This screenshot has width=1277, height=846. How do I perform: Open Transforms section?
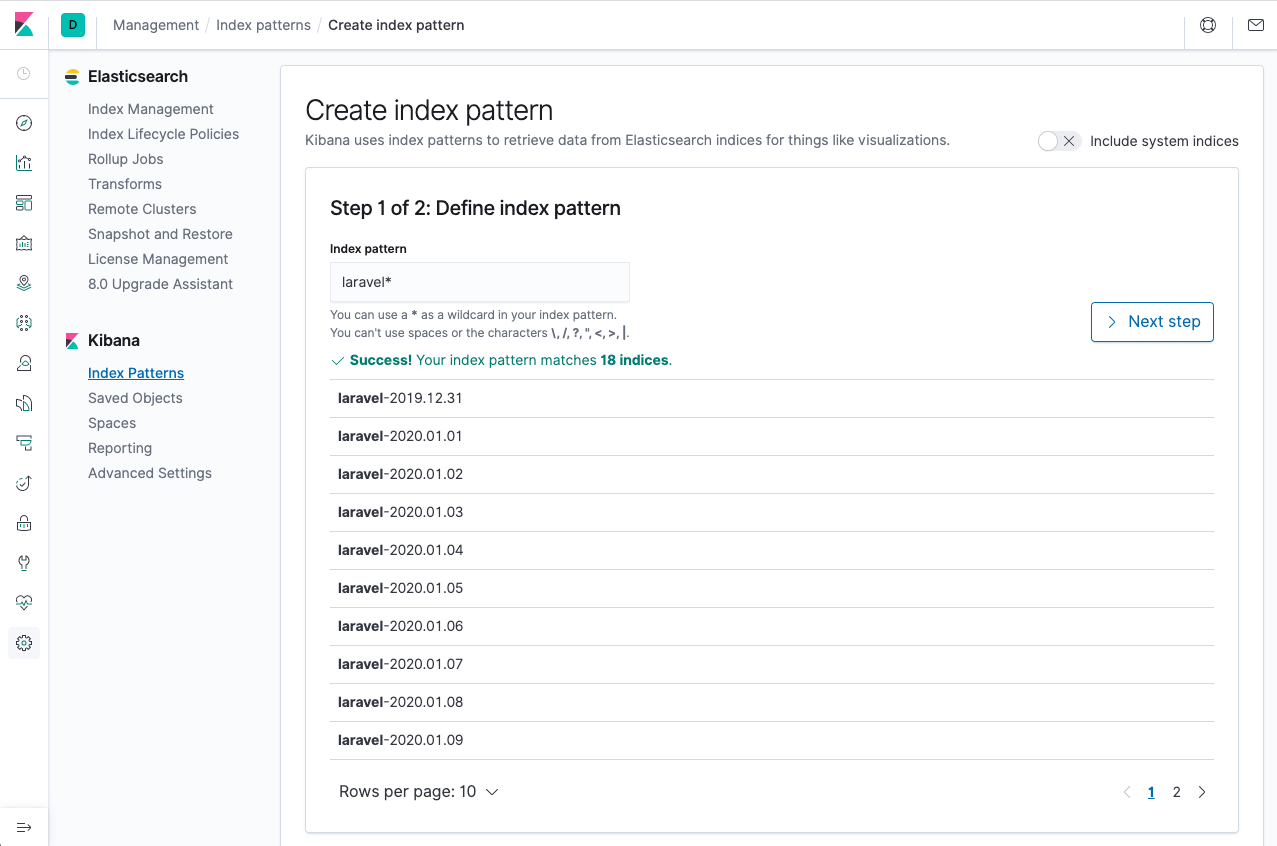[x=125, y=184]
